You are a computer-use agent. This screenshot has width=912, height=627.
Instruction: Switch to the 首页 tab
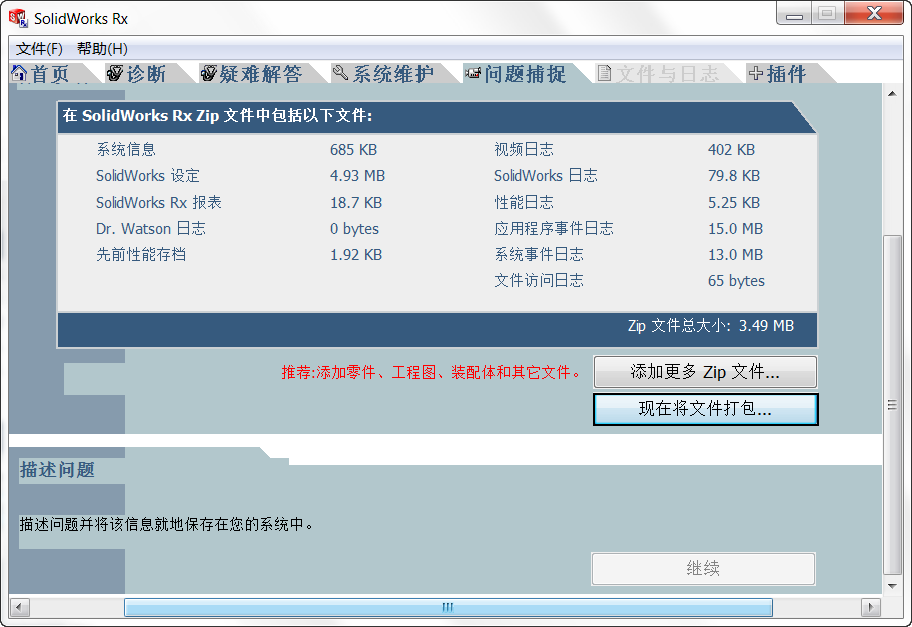coord(50,73)
